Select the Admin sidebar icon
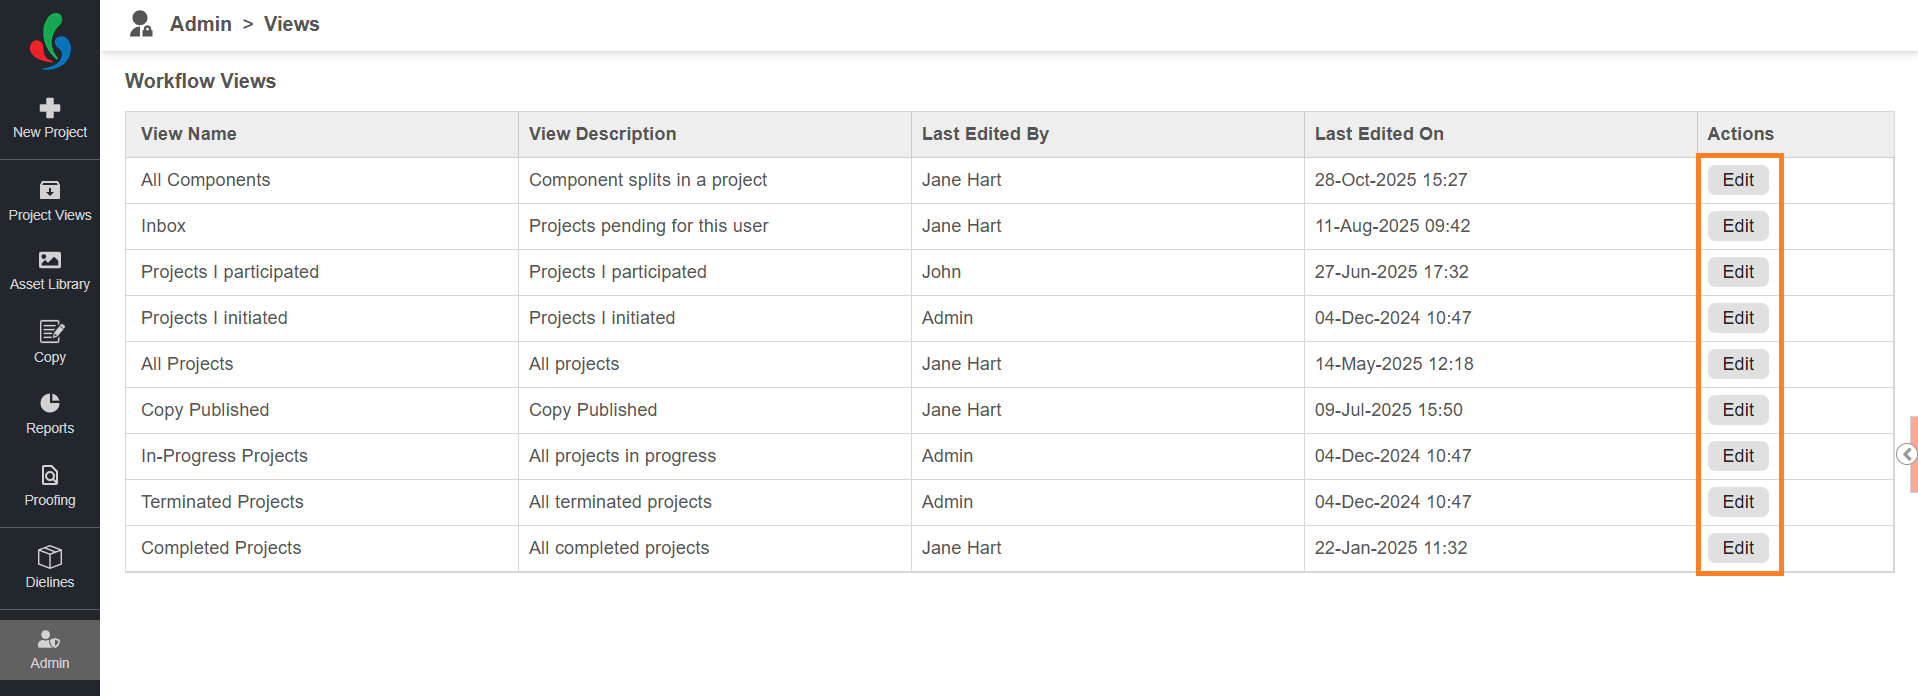This screenshot has width=1918, height=696. [x=50, y=640]
